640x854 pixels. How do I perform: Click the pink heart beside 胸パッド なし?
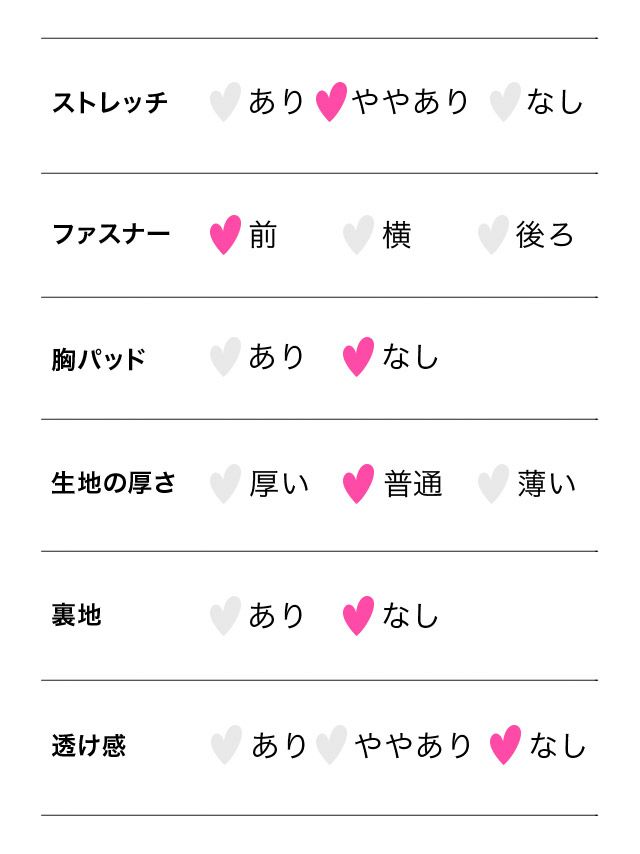pyautogui.click(x=358, y=357)
